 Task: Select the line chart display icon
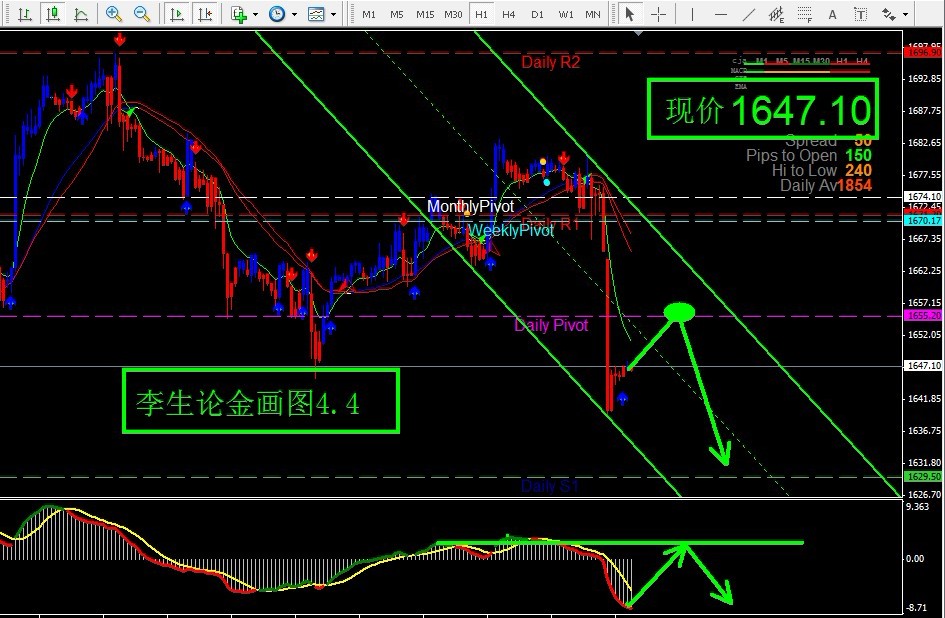point(81,14)
